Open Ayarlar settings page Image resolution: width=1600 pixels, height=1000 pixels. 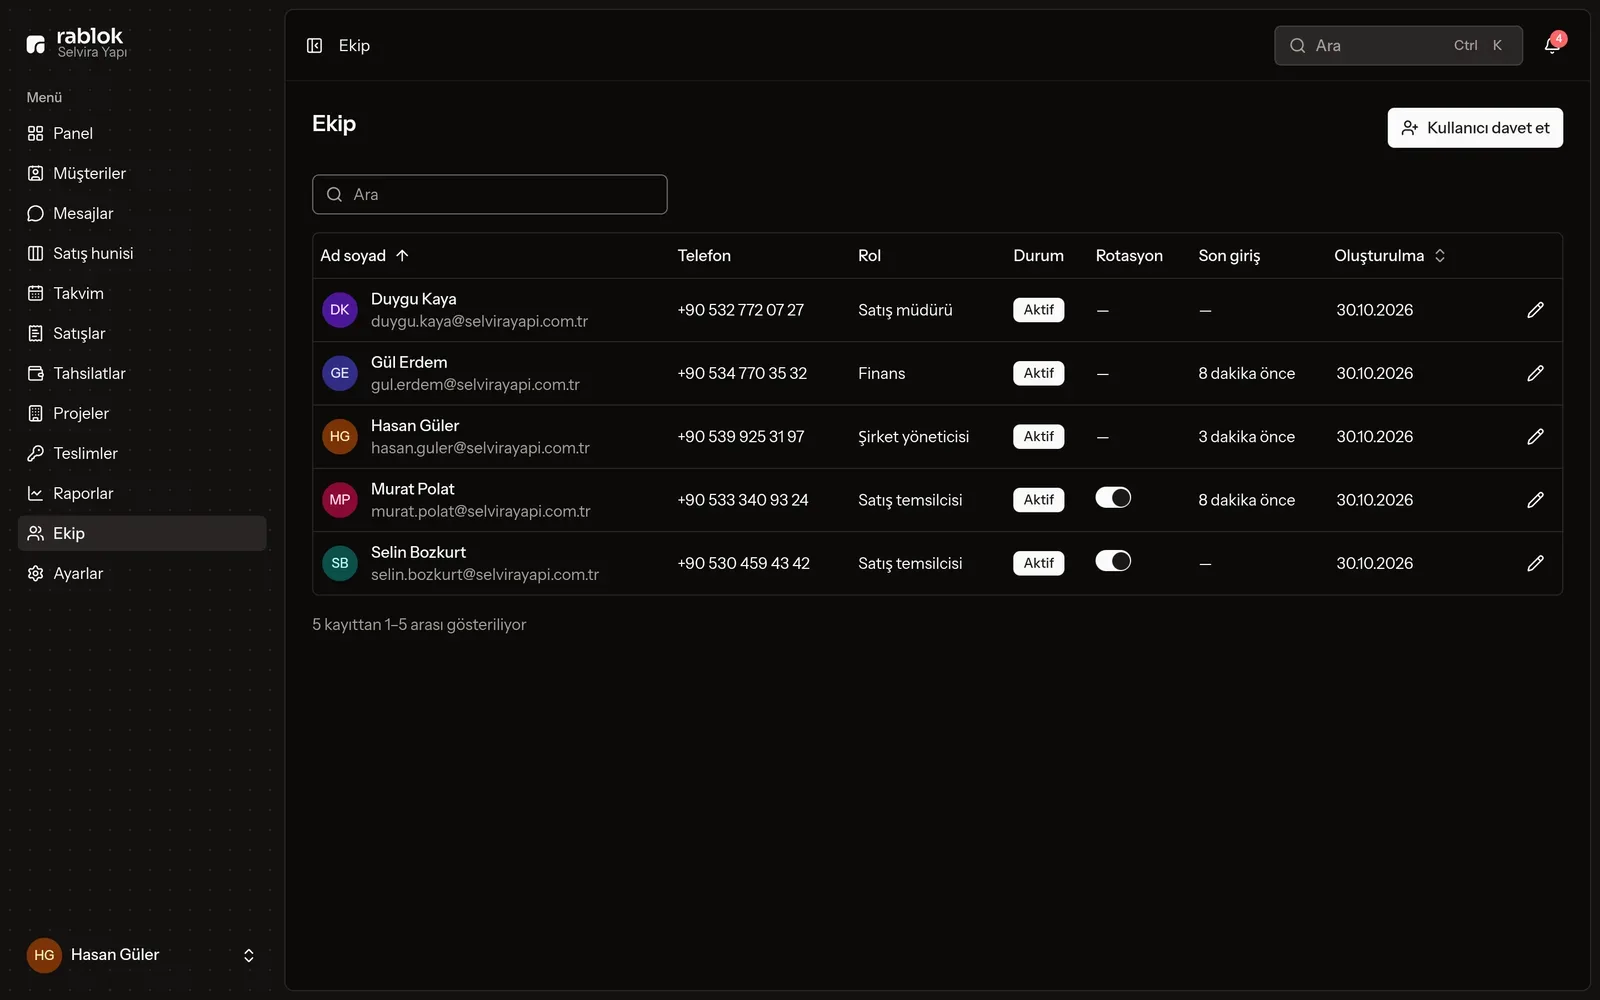(142, 573)
